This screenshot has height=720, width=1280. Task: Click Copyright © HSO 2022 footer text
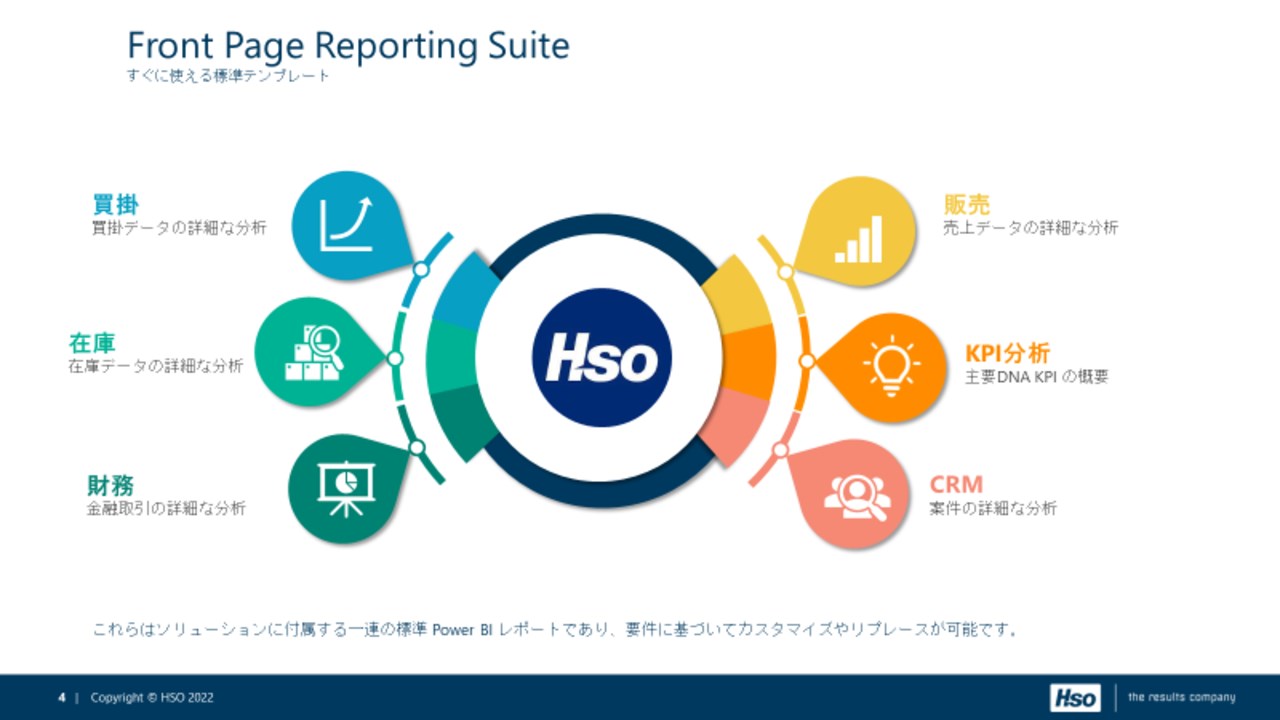click(152, 697)
